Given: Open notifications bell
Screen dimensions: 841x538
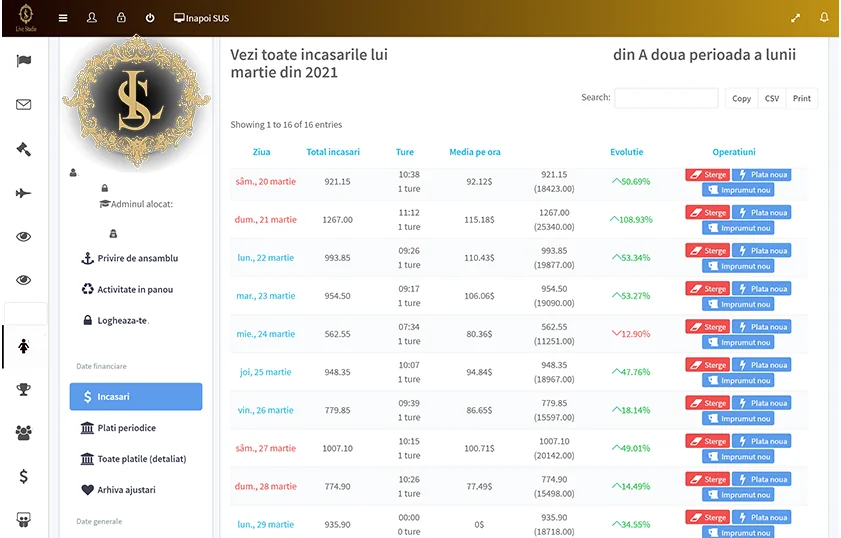Looking at the screenshot, I should coord(824,18).
